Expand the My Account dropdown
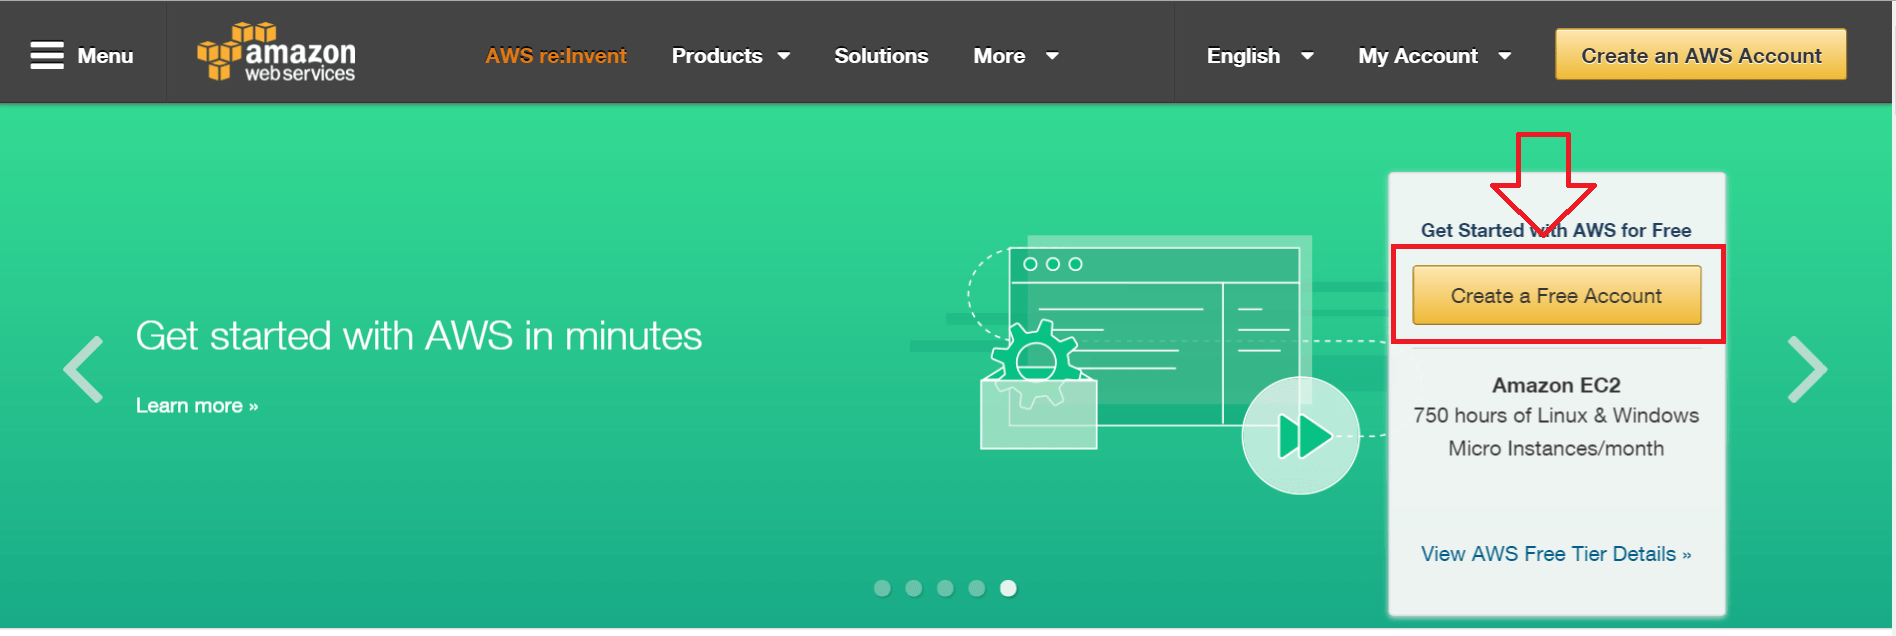1896x636 pixels. (1434, 56)
